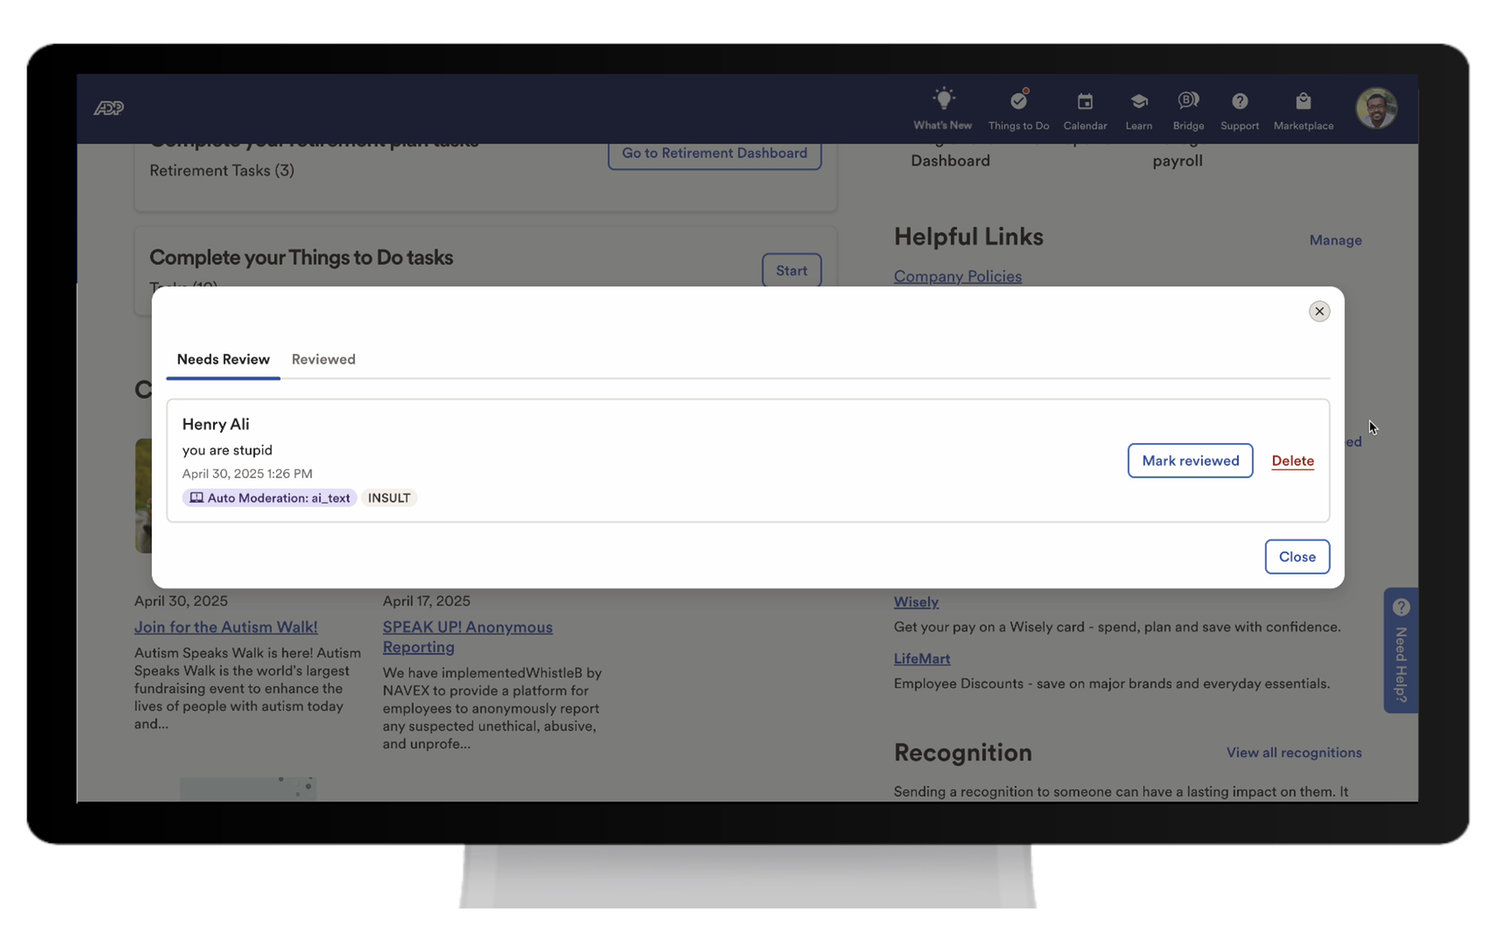Delete Henry Ali's flagged comment
Image resolution: width=1500 pixels, height=929 pixels.
[1292, 461]
